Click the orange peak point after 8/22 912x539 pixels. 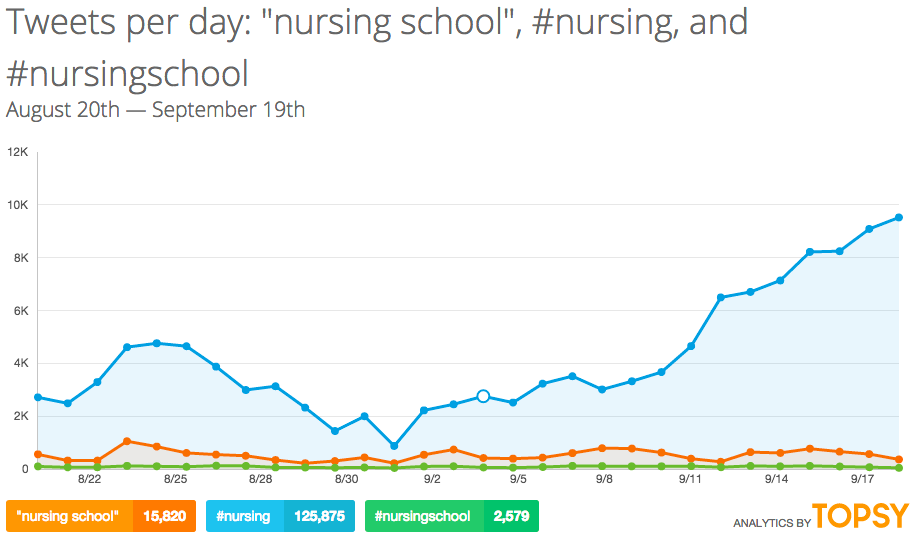pyautogui.click(x=127, y=441)
